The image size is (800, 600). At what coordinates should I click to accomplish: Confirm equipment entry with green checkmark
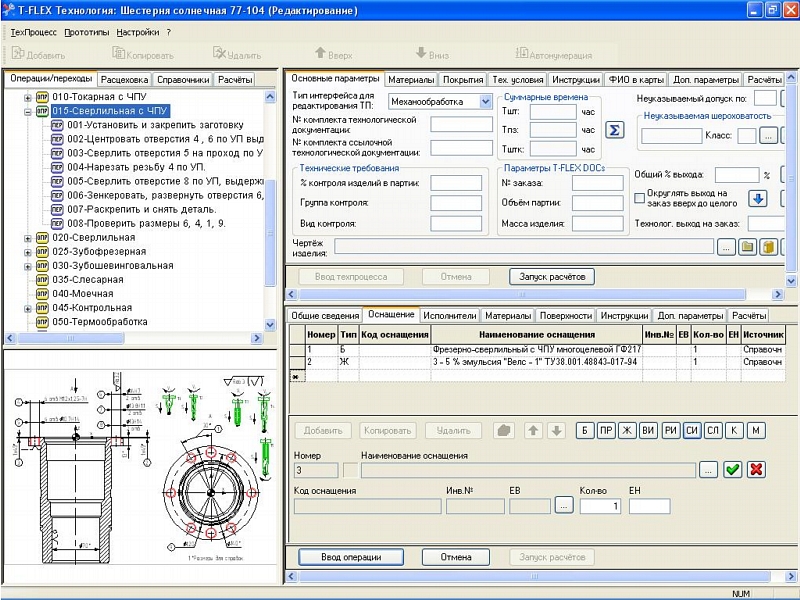coord(733,469)
